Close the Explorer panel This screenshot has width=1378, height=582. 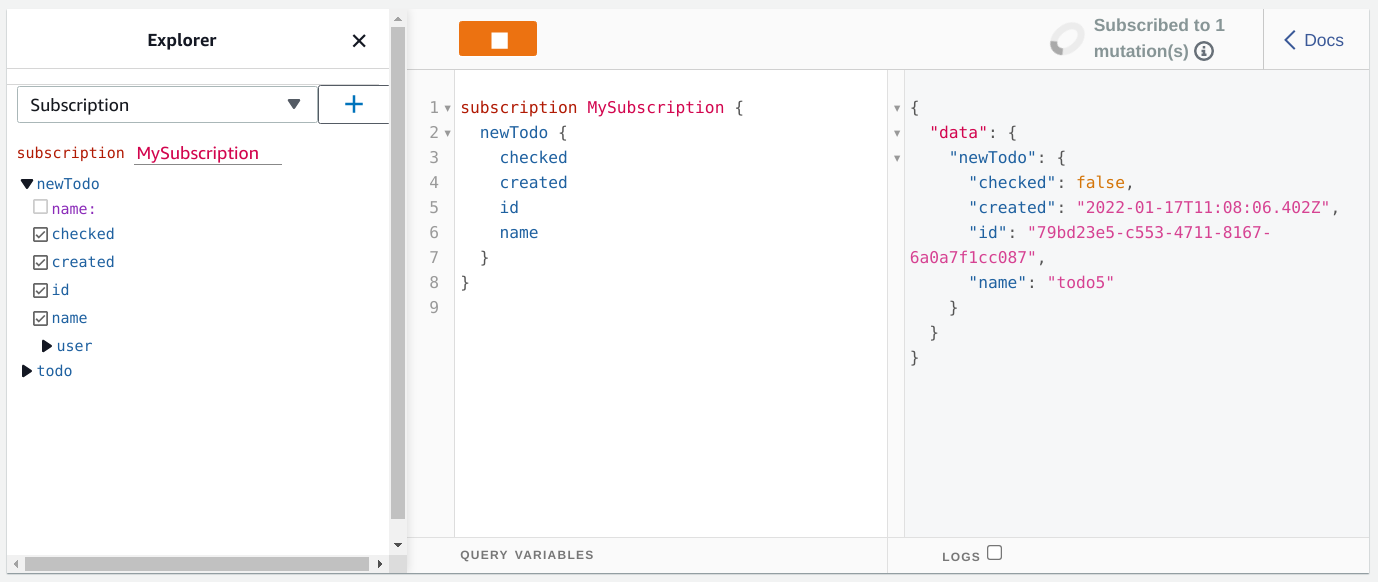(359, 41)
